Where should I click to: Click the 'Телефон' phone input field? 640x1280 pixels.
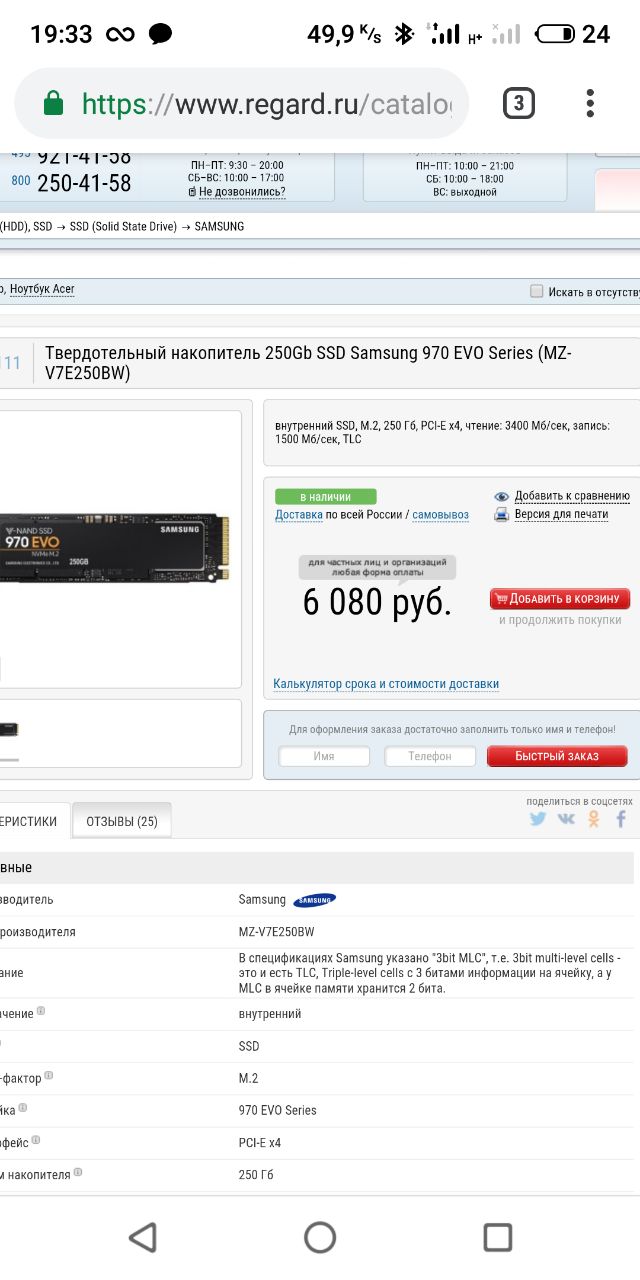coord(430,756)
